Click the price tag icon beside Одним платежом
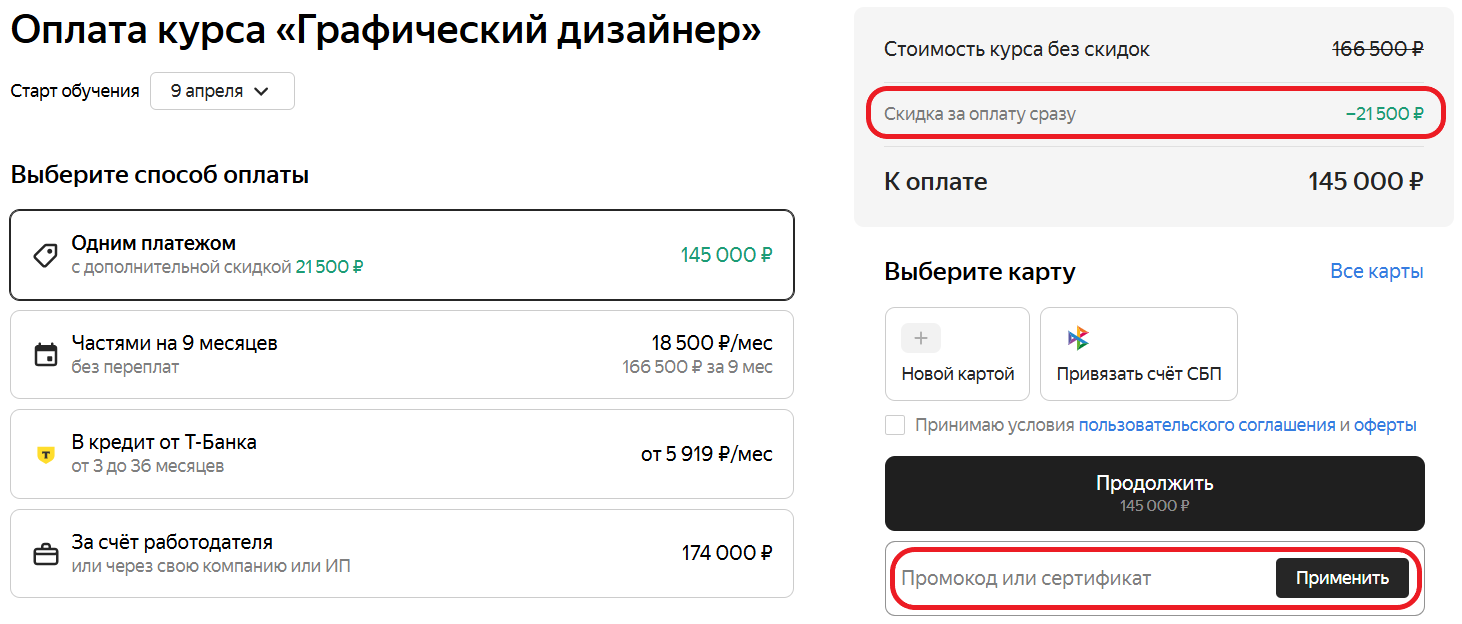 tap(45, 255)
